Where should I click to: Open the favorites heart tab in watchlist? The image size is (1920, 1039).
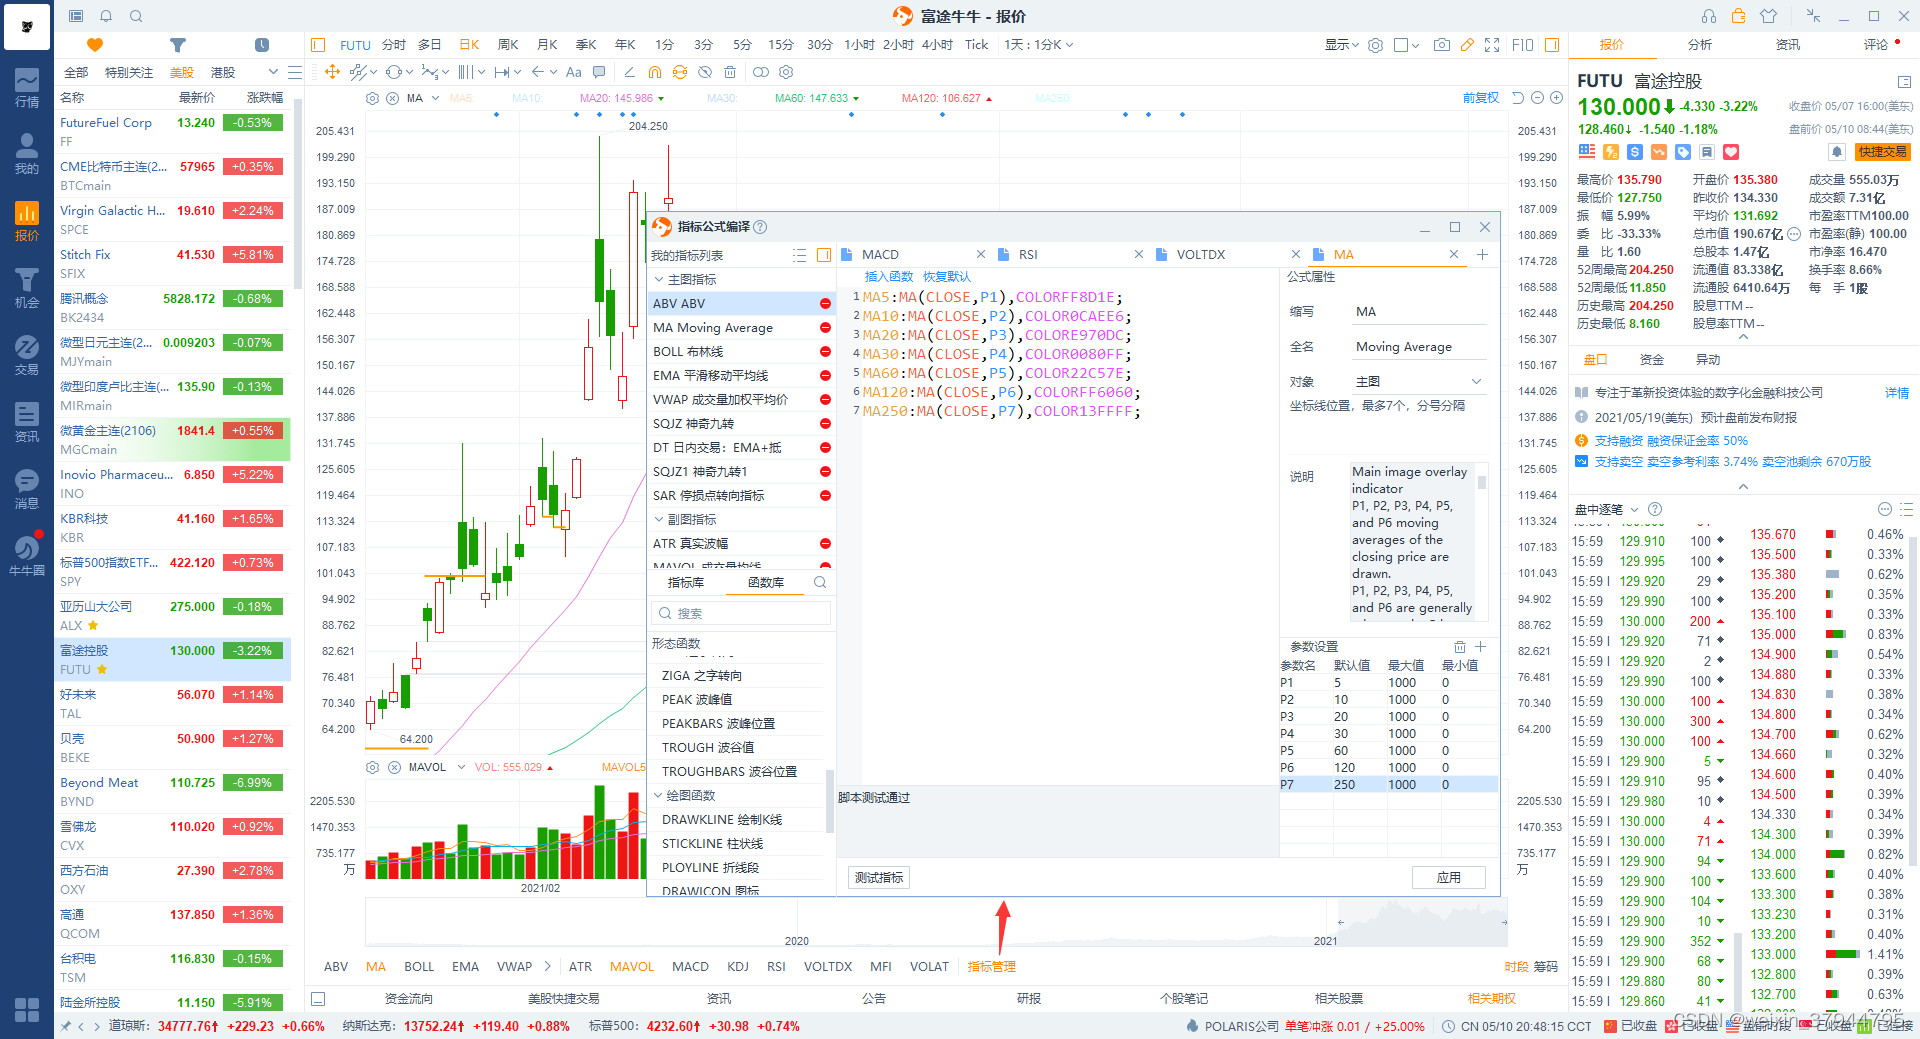pyautogui.click(x=95, y=45)
